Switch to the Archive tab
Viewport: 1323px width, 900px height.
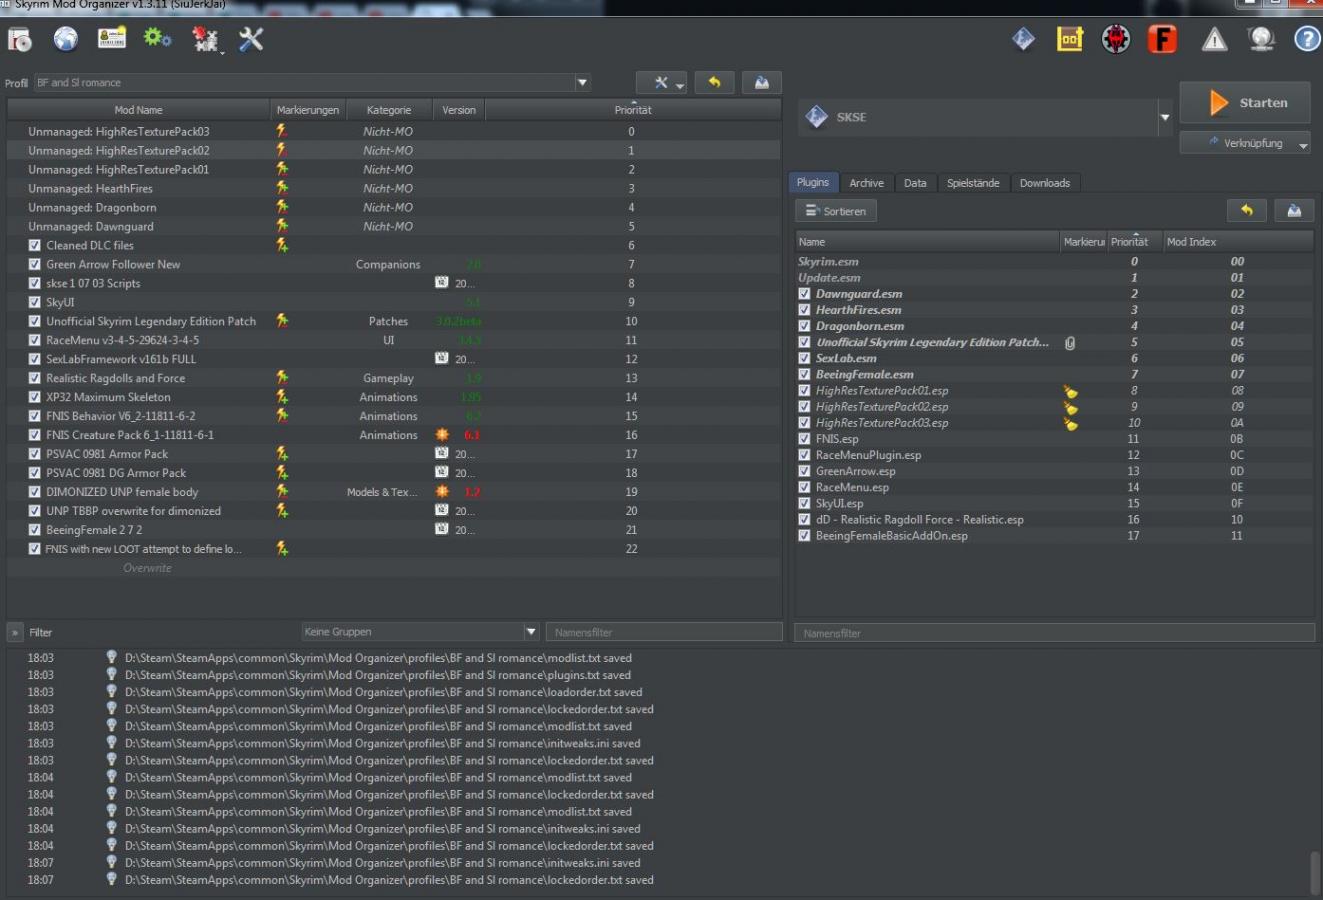coord(866,183)
